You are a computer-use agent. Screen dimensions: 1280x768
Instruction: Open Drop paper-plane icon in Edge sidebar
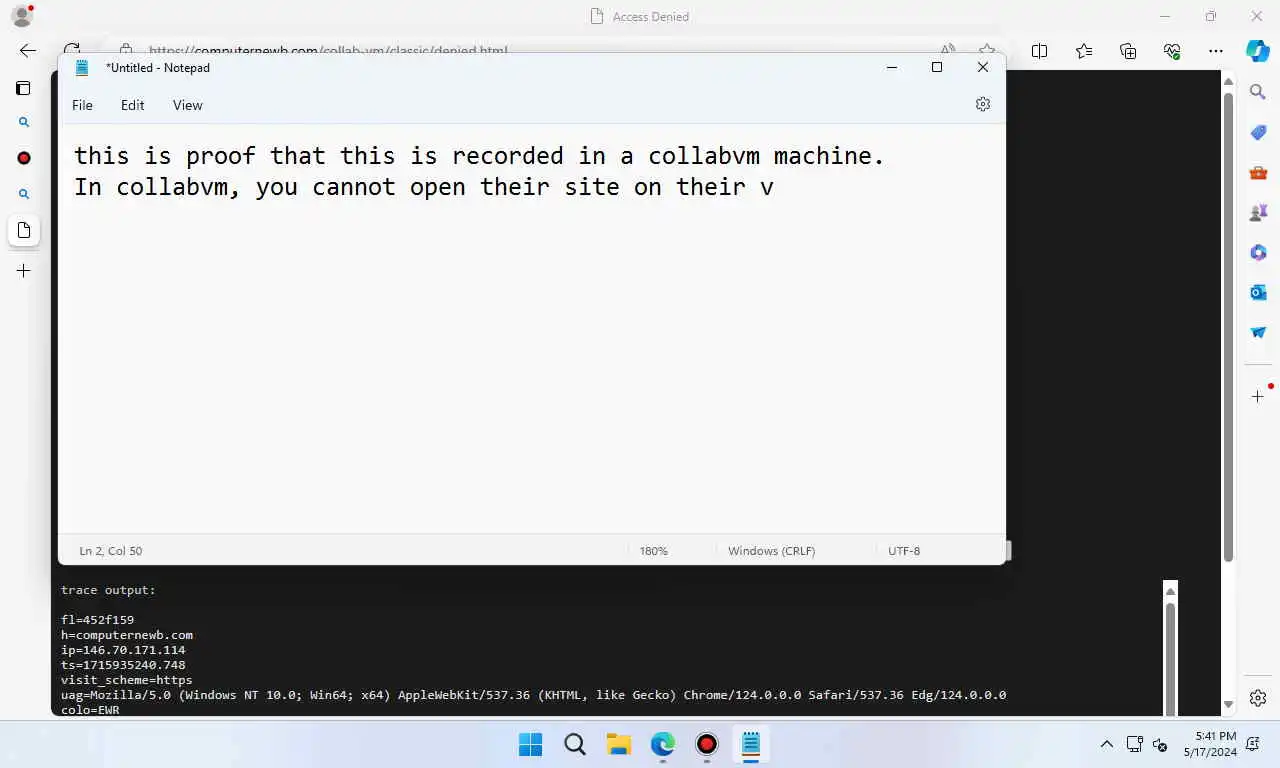point(1258,332)
